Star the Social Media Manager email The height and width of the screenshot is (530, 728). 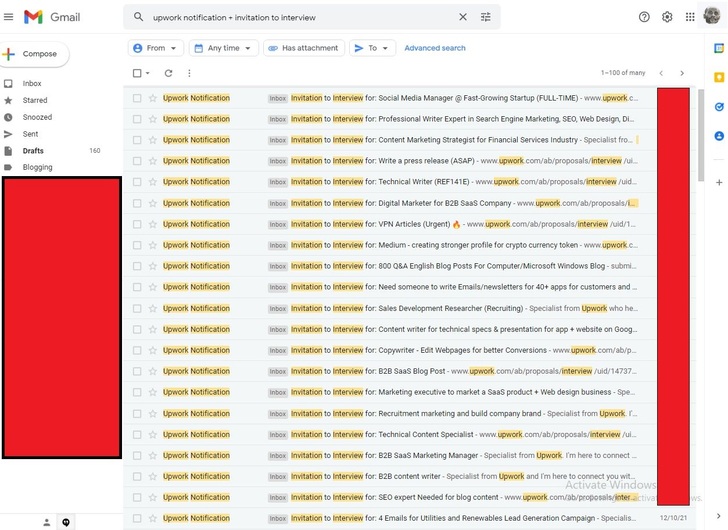152,98
